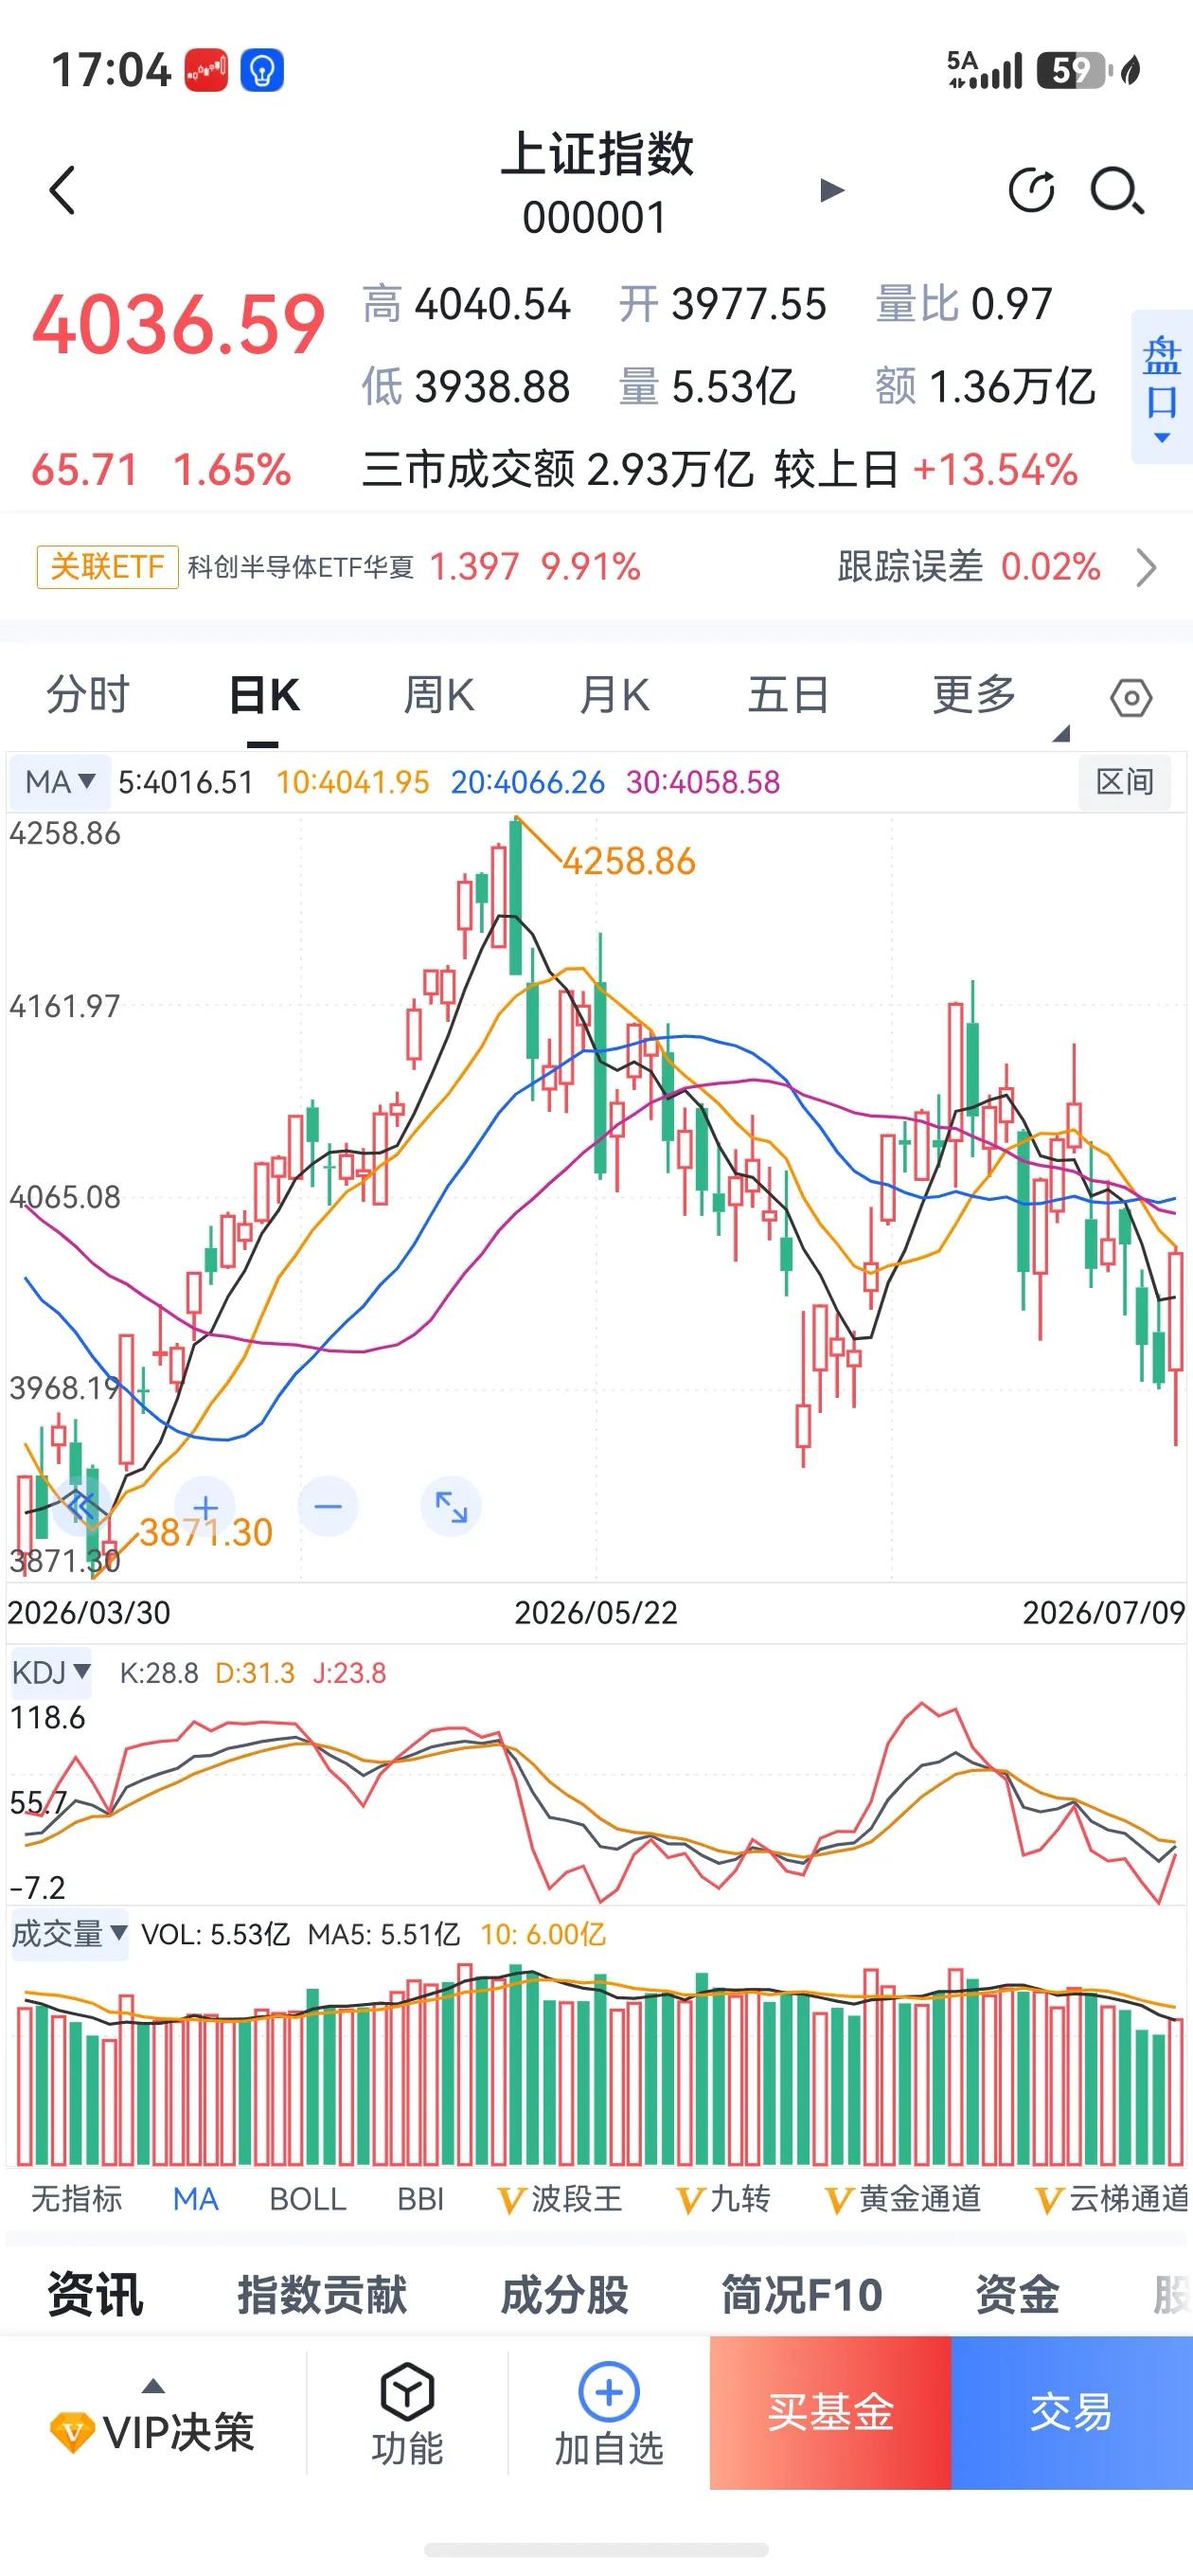Screen dimensions: 1193x2576
Task: Open search with magnifier icon
Action: [x=1117, y=190]
